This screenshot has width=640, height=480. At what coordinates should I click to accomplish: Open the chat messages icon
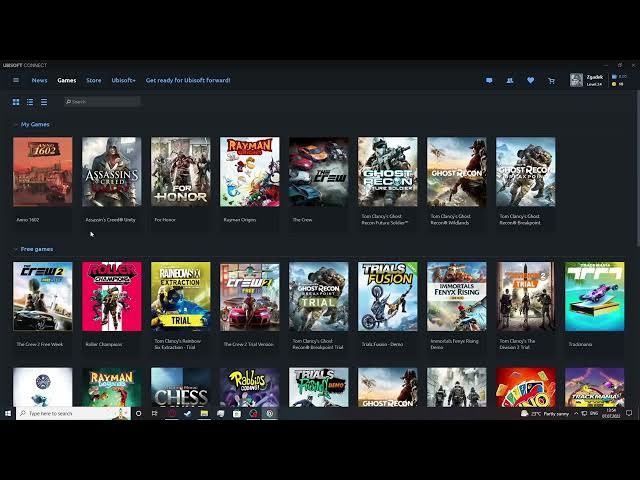click(x=489, y=80)
